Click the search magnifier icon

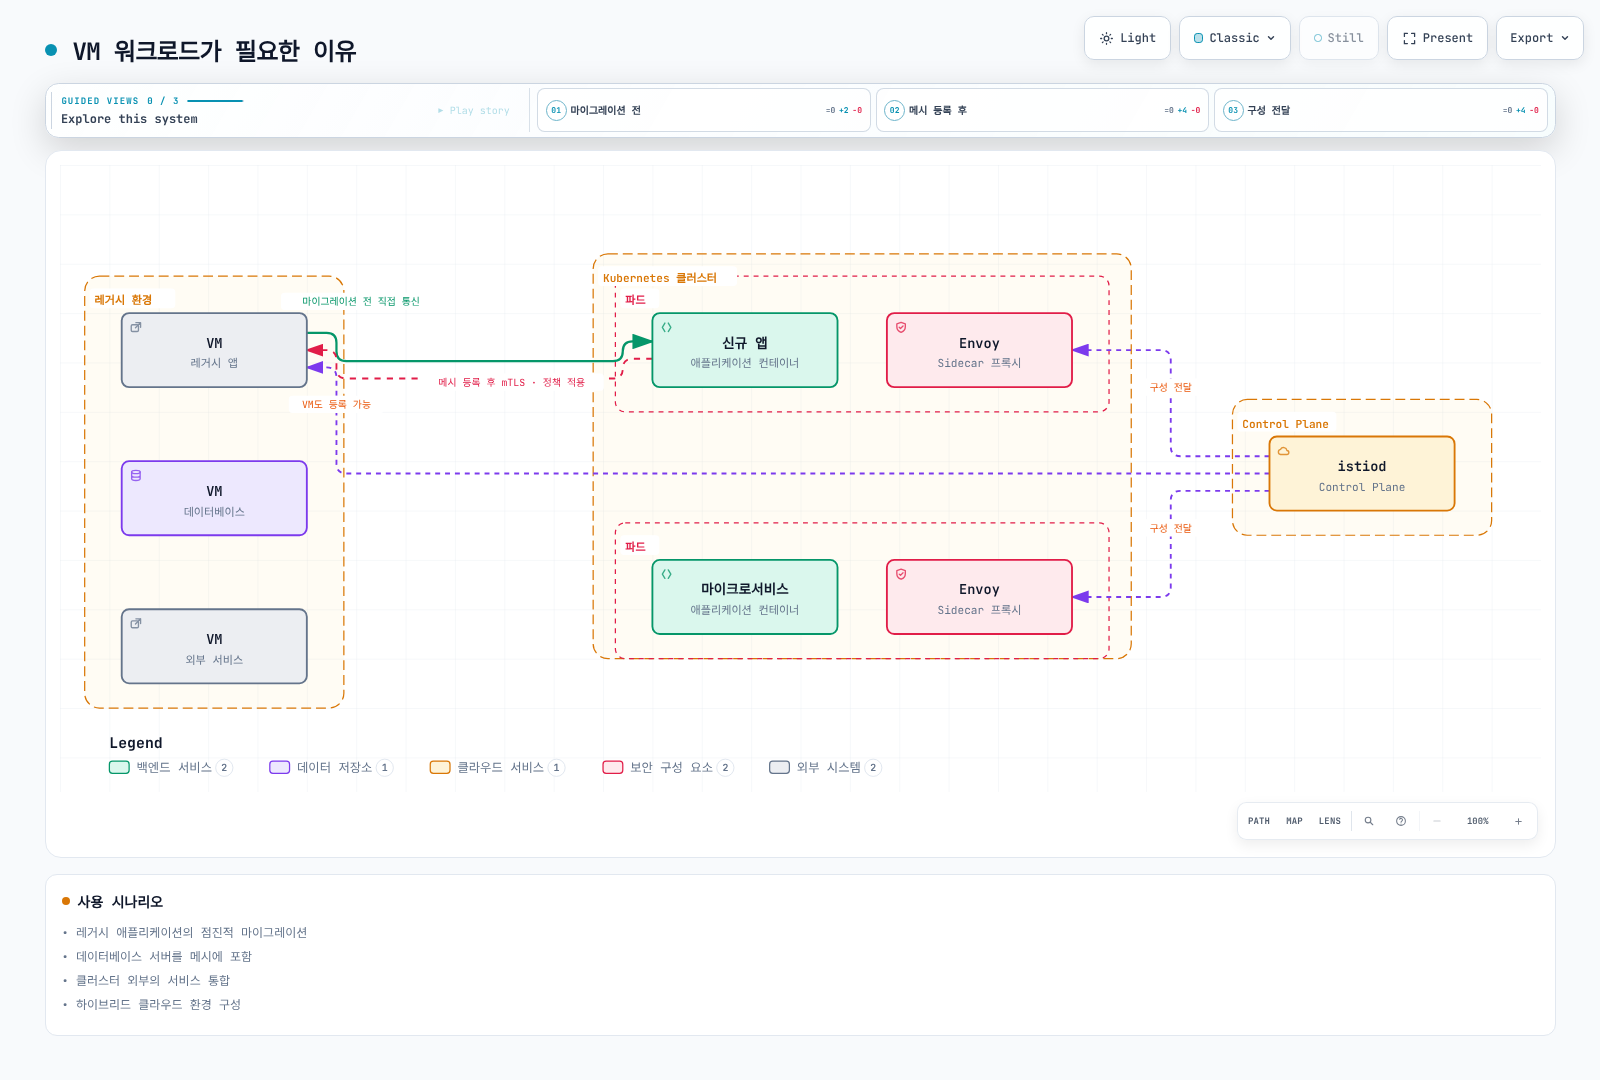1369,821
